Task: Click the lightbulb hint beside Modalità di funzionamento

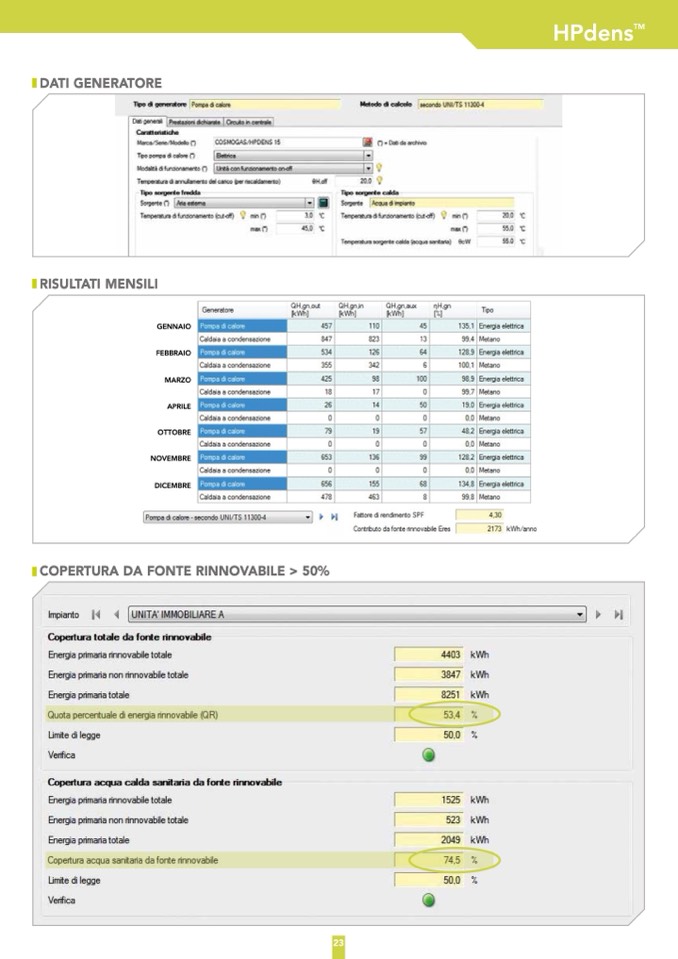Action: (x=379, y=168)
